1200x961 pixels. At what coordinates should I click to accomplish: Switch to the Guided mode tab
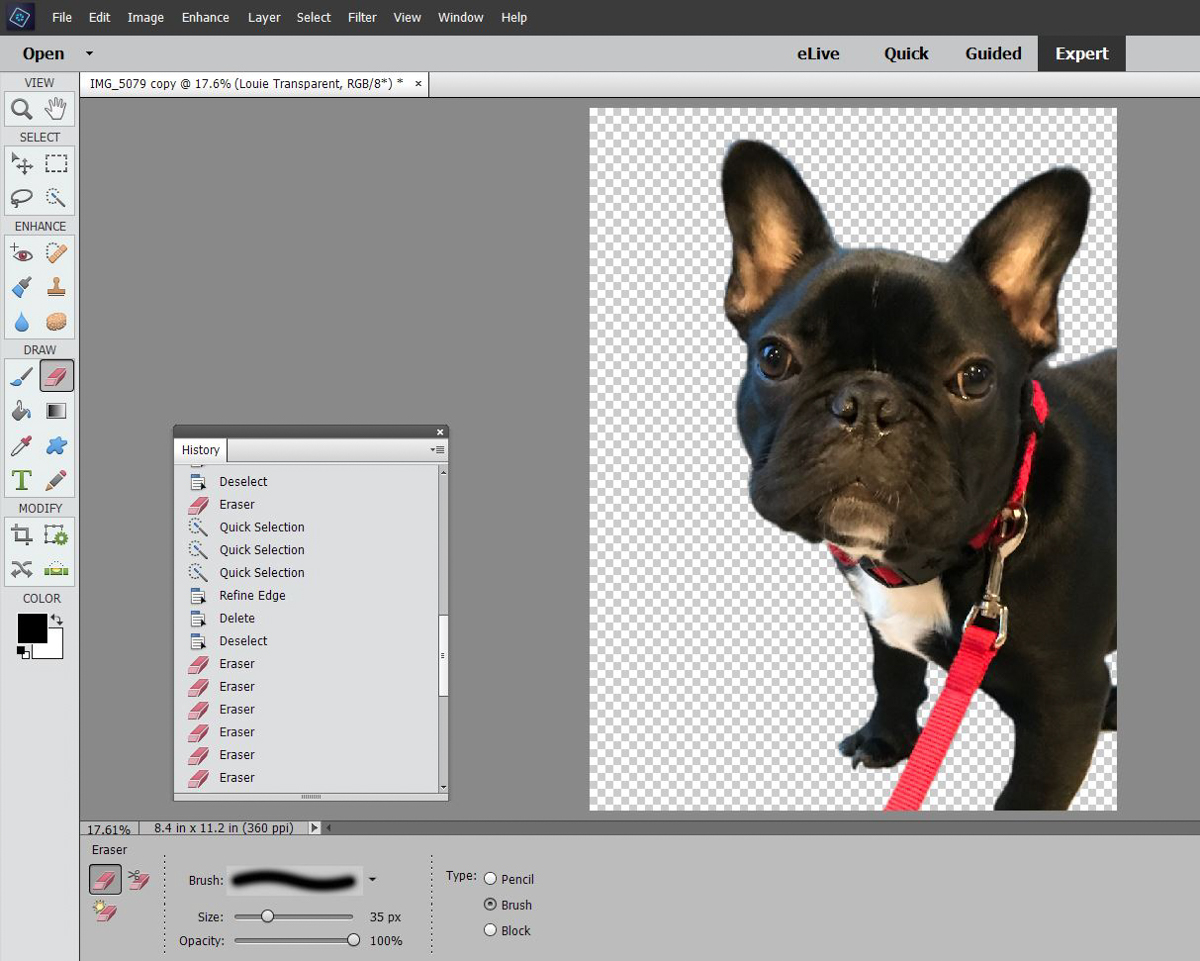993,54
